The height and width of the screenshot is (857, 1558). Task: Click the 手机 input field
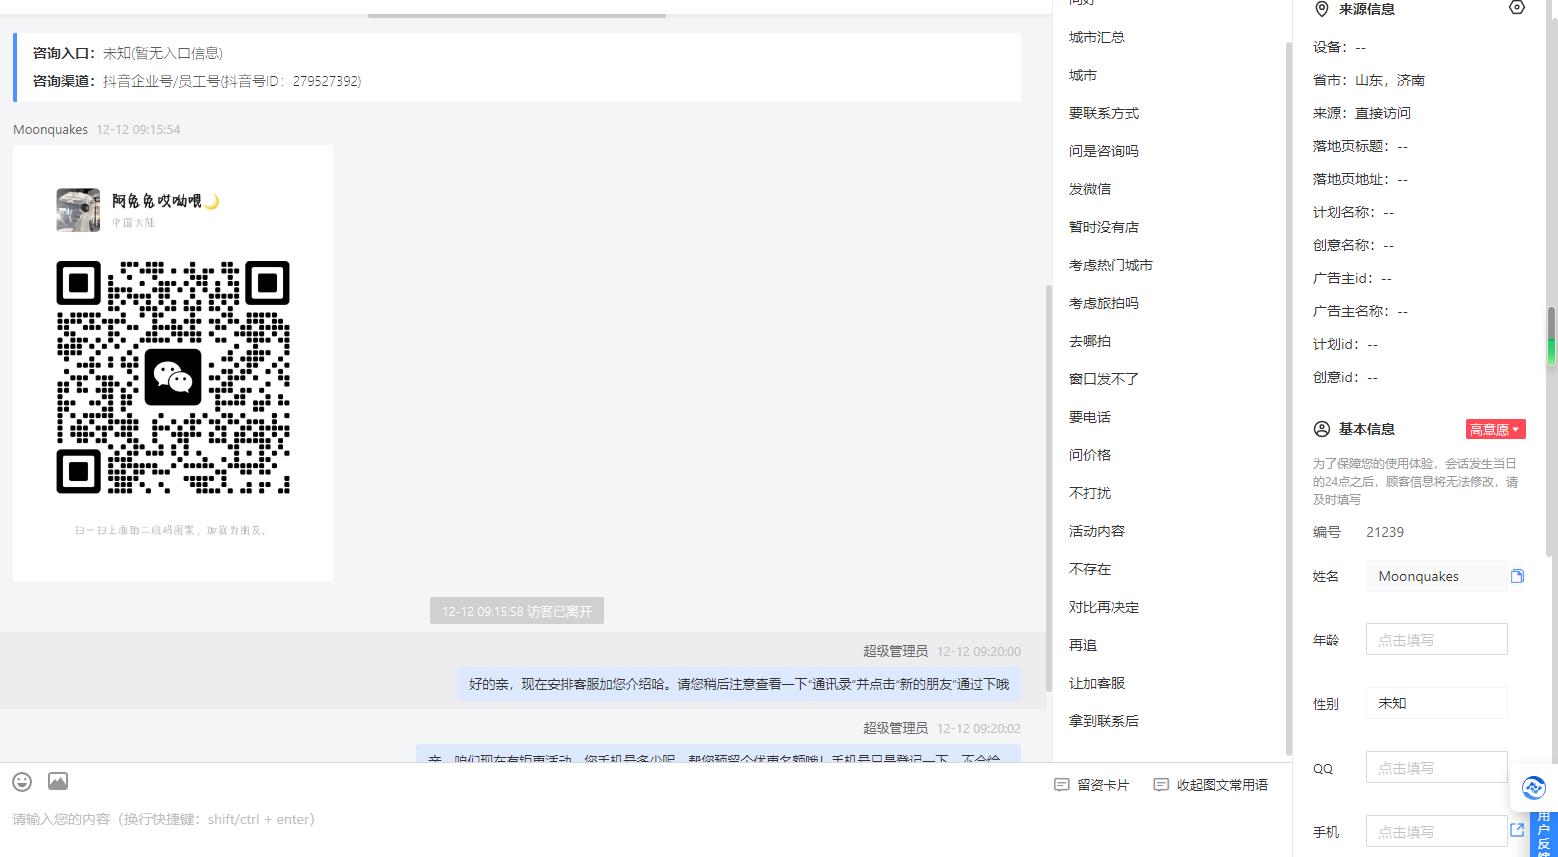click(x=1436, y=831)
